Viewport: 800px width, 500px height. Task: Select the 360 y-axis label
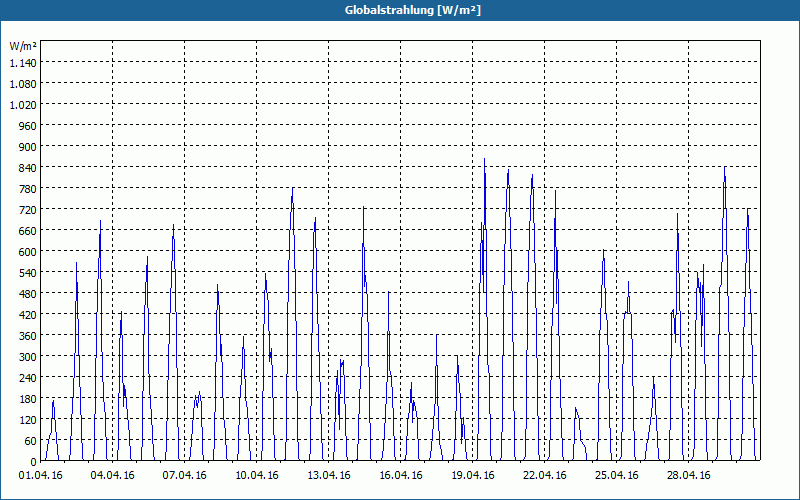[28, 336]
